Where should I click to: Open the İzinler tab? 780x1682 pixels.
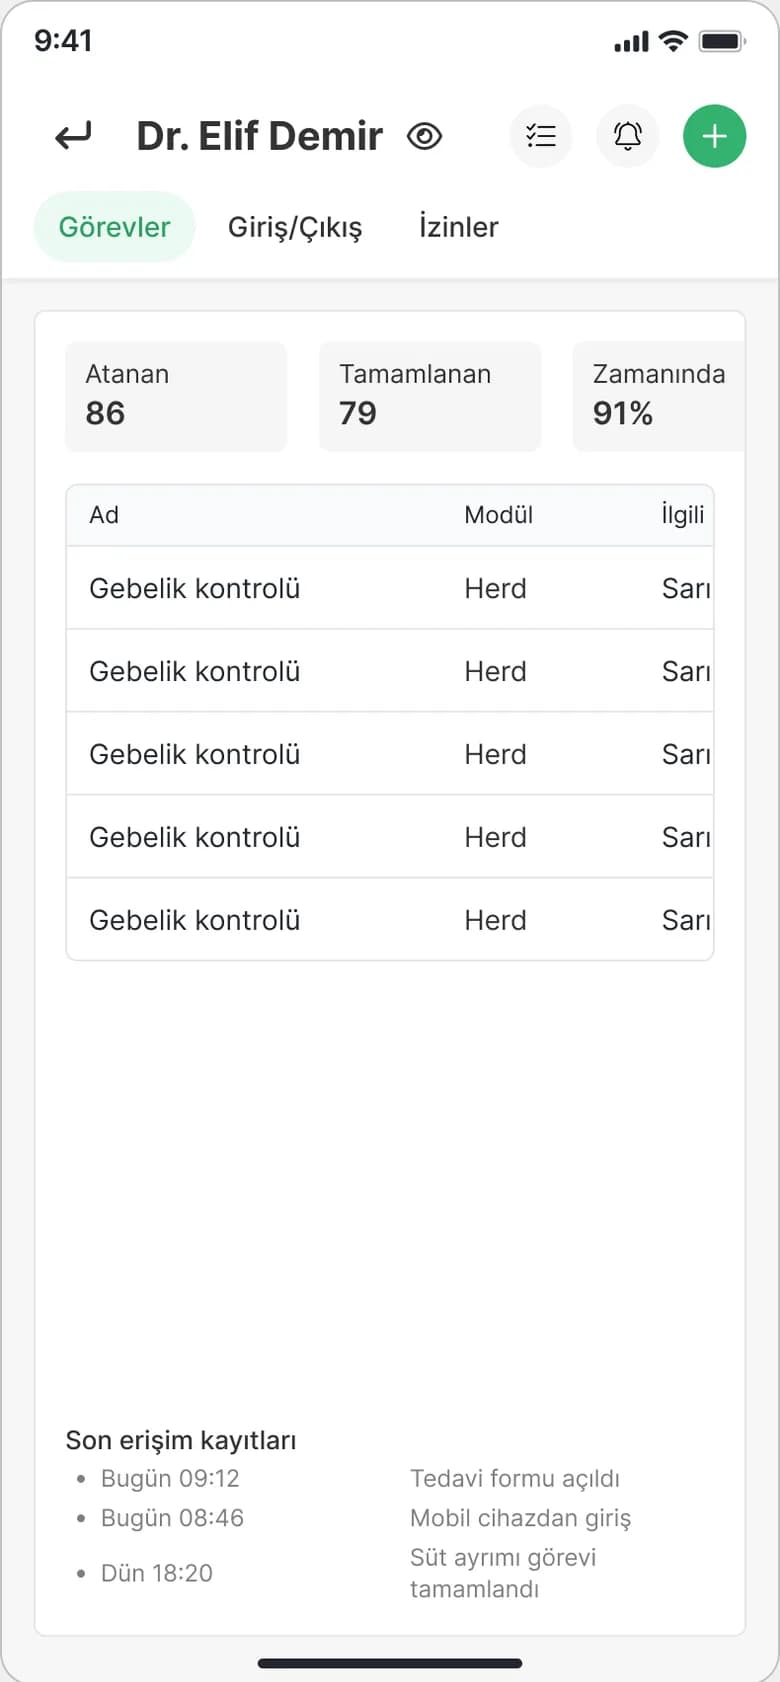tap(458, 227)
